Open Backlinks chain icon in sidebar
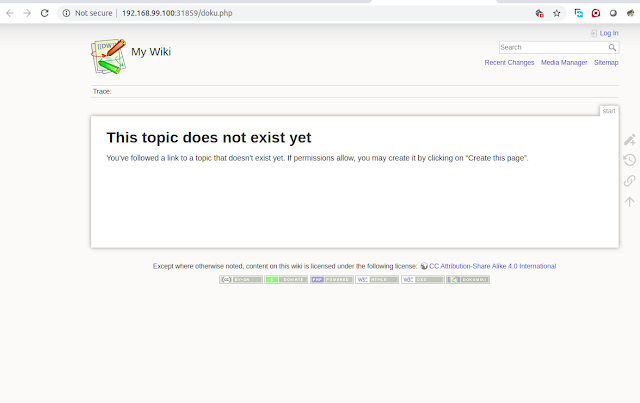This screenshot has height=403, width=640. [x=629, y=180]
